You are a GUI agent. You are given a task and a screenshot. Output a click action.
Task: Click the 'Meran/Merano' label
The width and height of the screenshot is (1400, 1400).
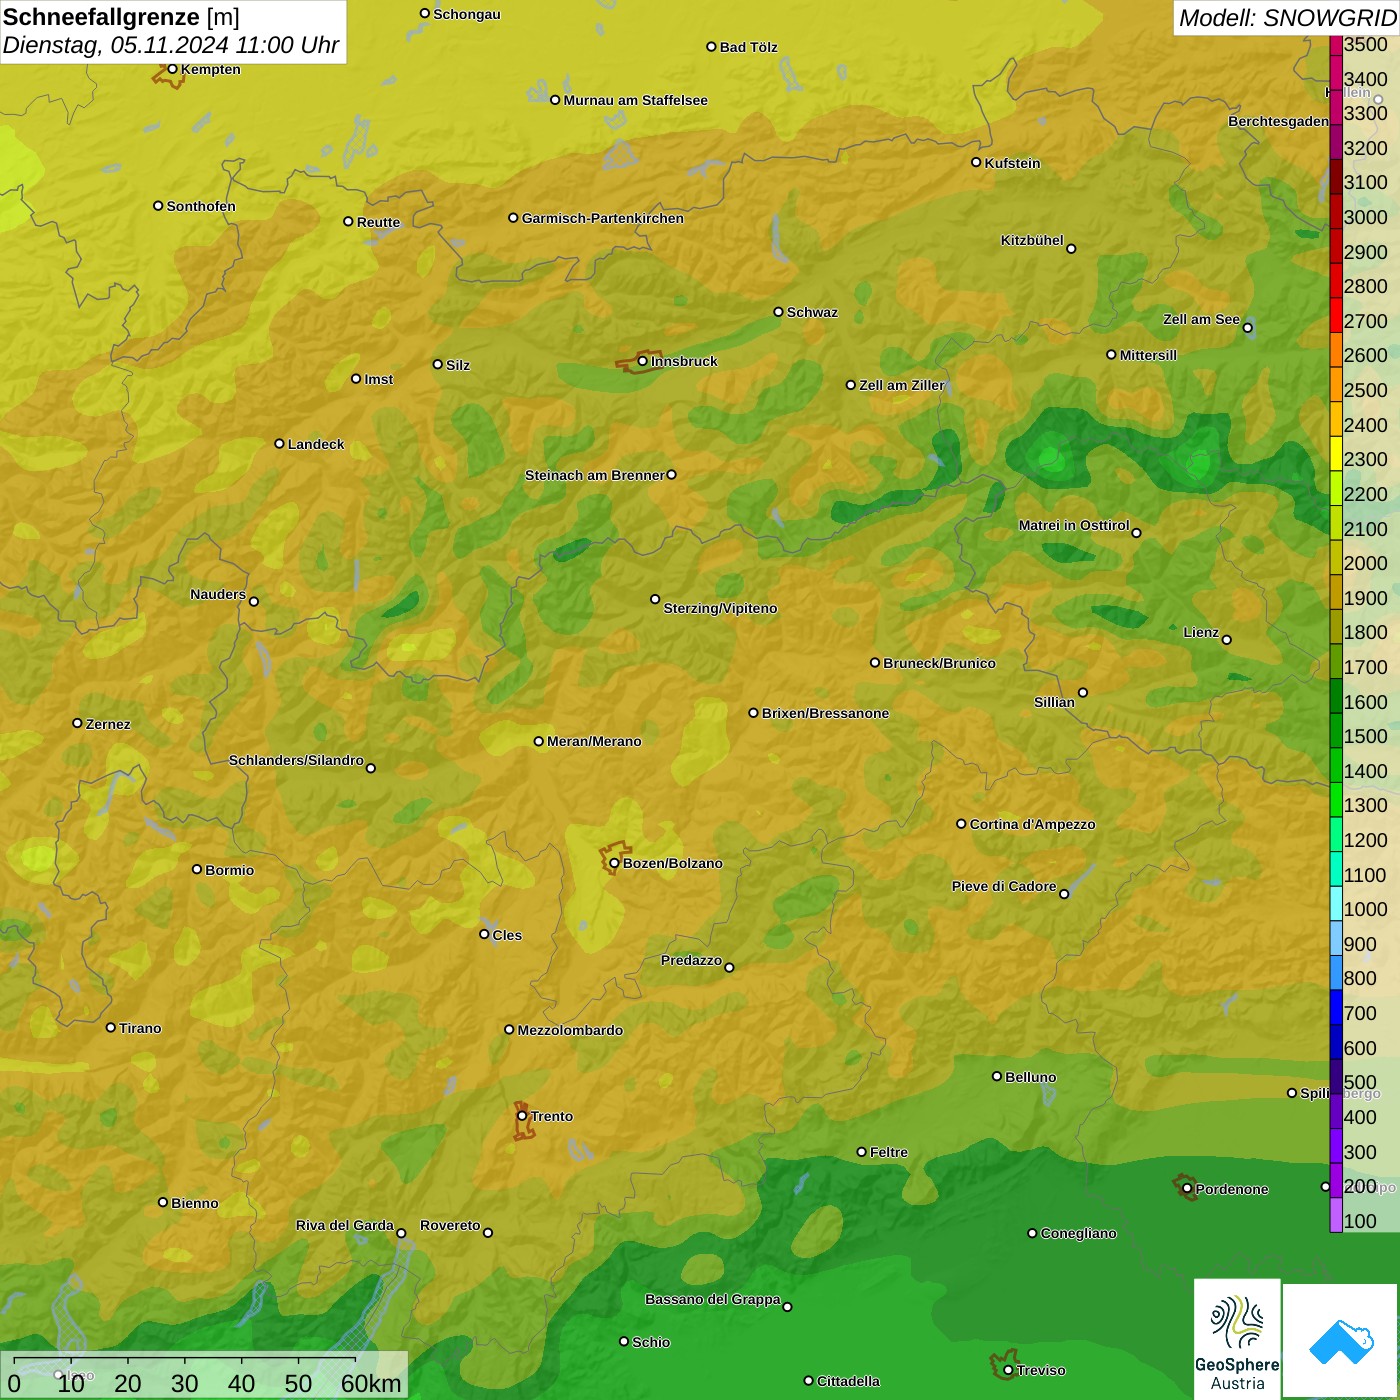tap(594, 741)
